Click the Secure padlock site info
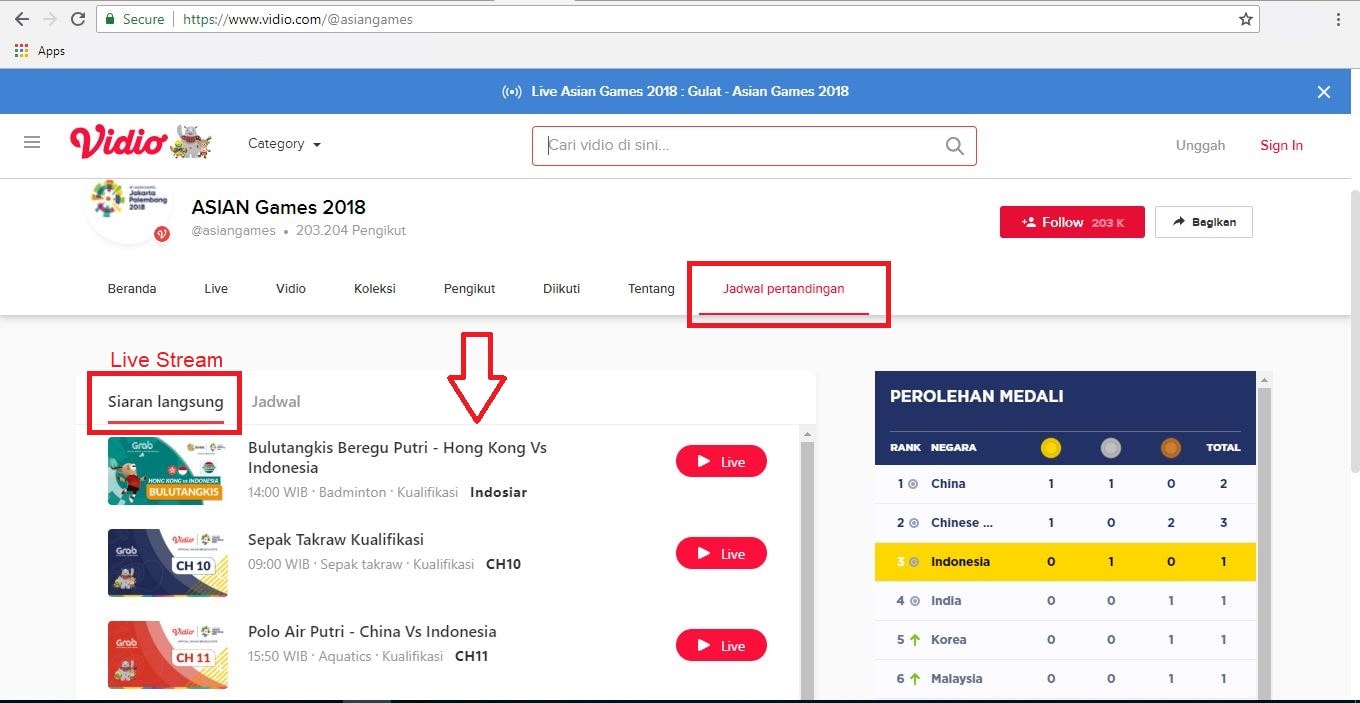This screenshot has height=703, width=1360. 135,19
